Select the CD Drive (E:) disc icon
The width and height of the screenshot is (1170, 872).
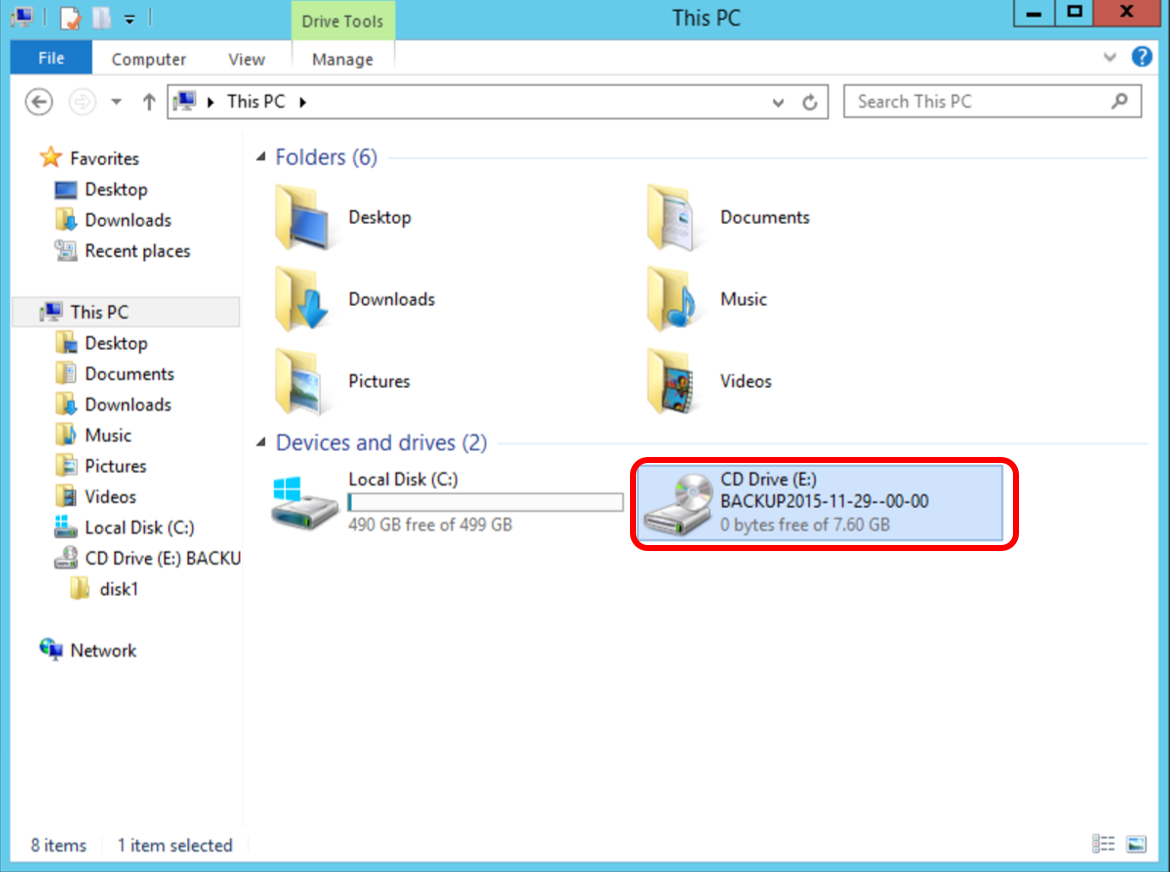pos(678,505)
